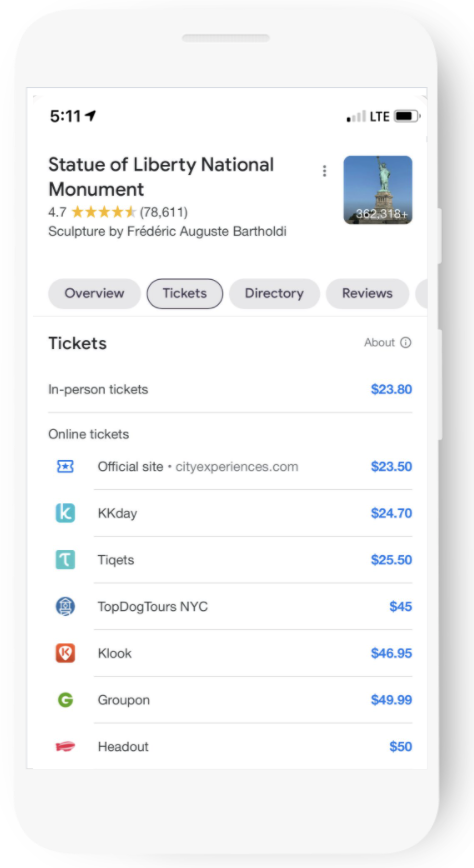Open the Official site $23.50 price link
This screenshot has height=868, width=474.
(x=391, y=467)
